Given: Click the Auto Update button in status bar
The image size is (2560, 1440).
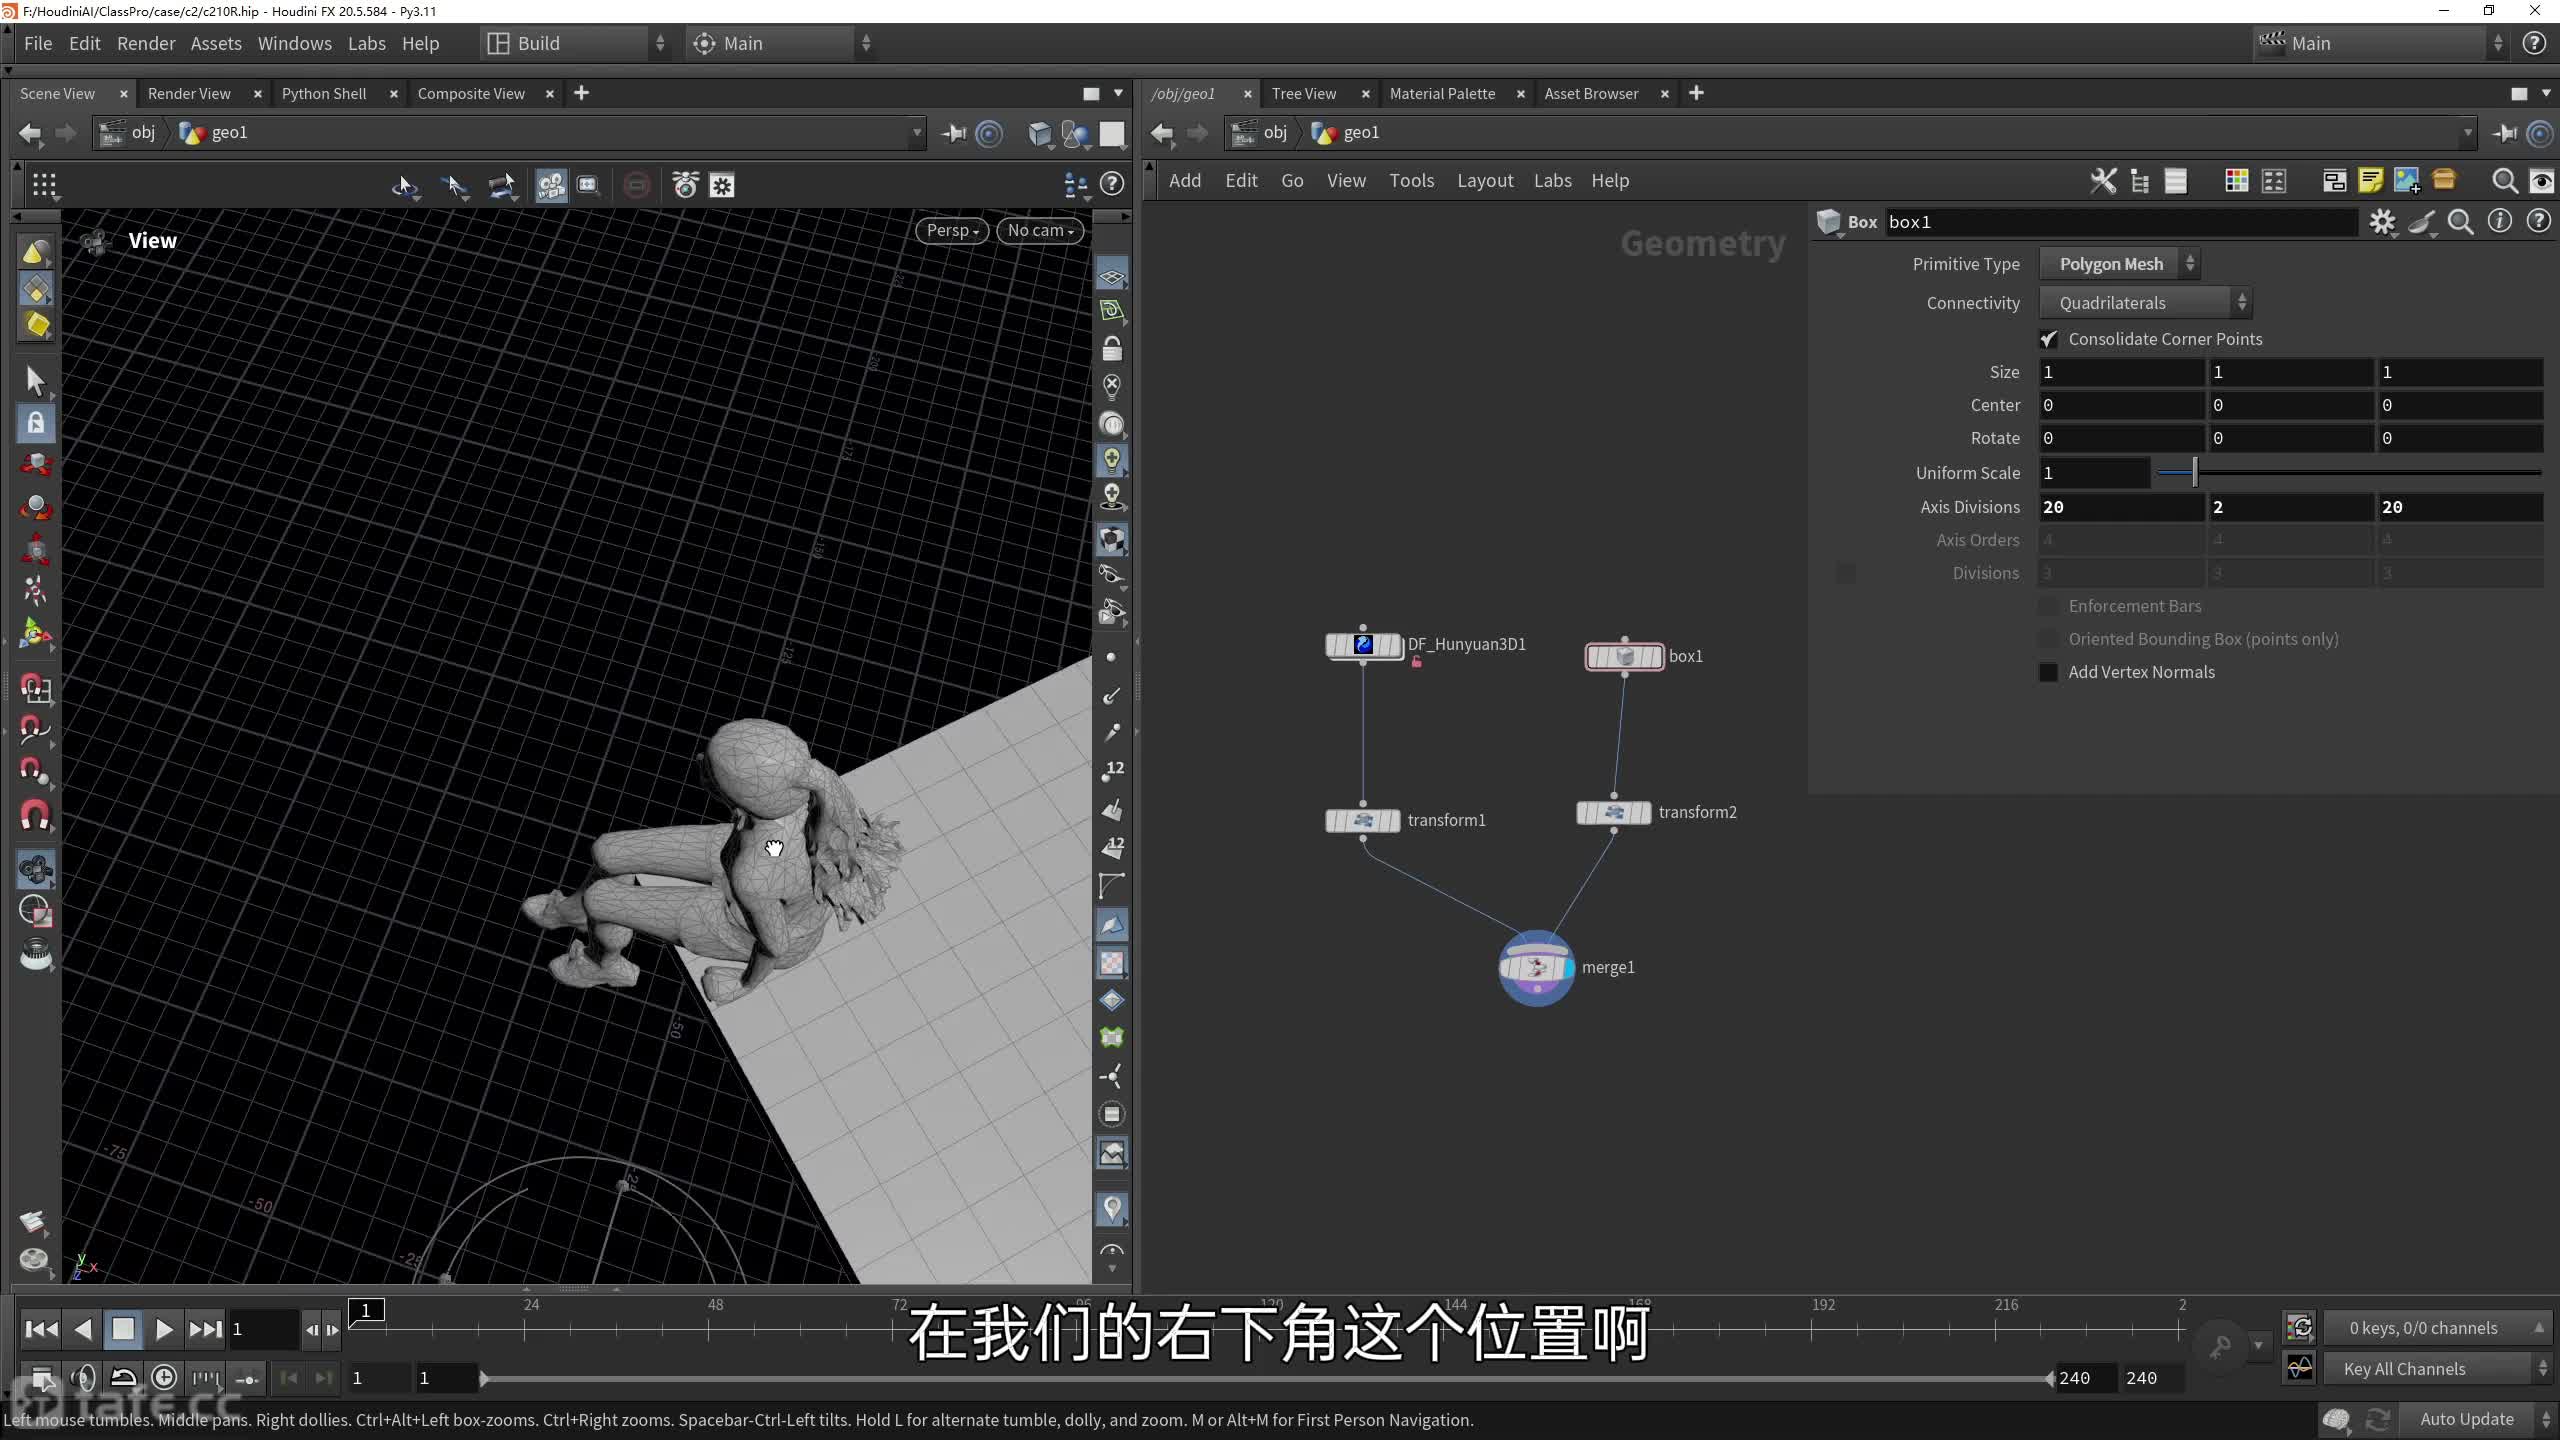Looking at the screenshot, I should [x=2465, y=1419].
